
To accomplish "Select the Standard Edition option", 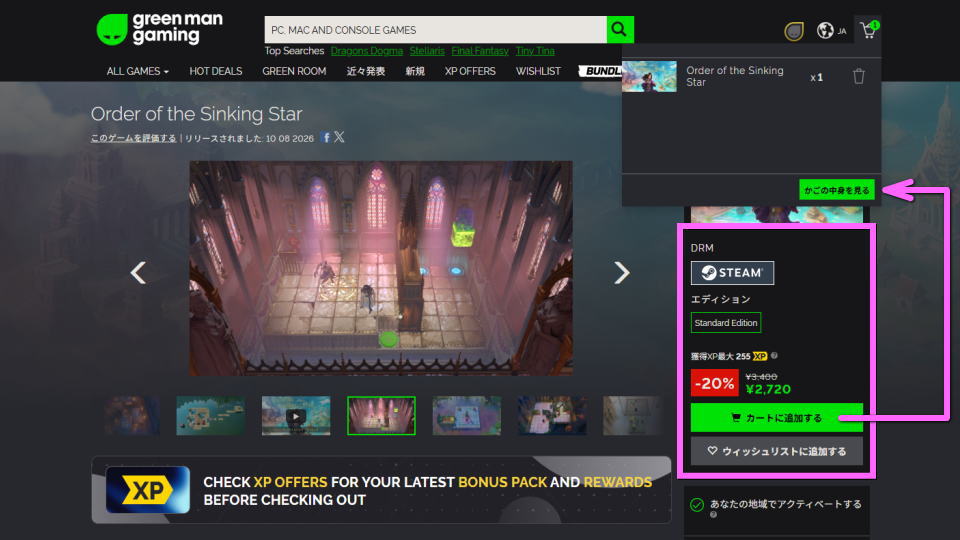I will point(726,323).
